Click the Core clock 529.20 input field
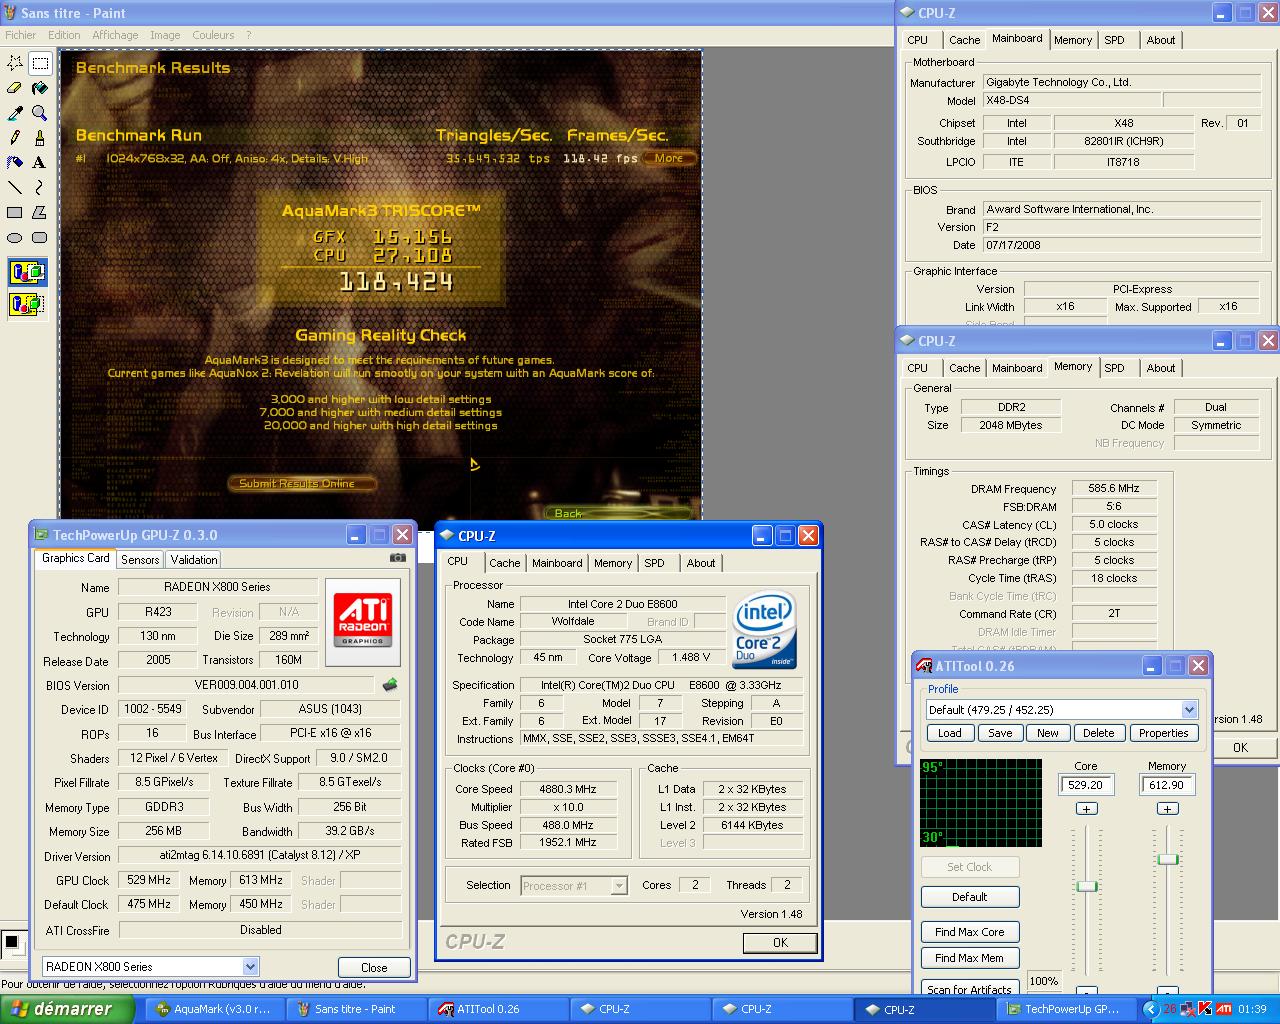This screenshot has width=1280, height=1024. (1086, 785)
